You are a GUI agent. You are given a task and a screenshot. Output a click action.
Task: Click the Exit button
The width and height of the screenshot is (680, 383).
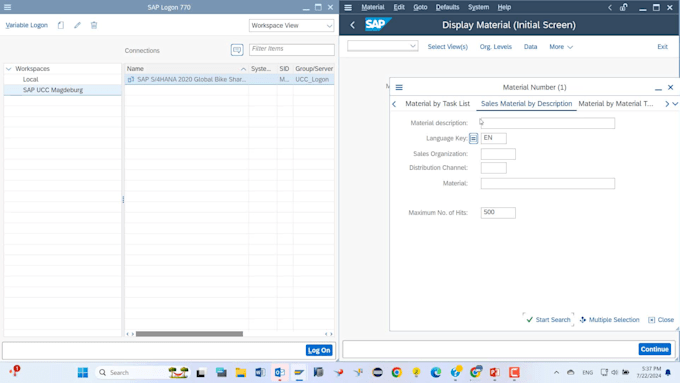point(662,47)
